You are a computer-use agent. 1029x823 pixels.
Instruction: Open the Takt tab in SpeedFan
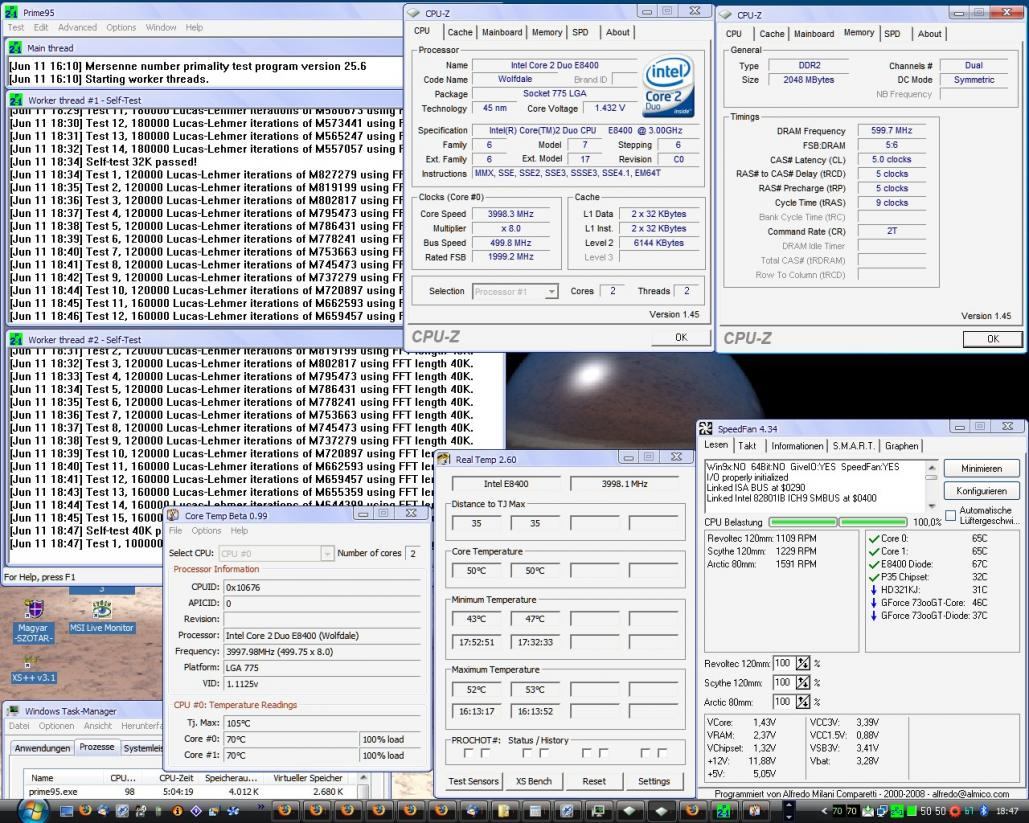747,446
